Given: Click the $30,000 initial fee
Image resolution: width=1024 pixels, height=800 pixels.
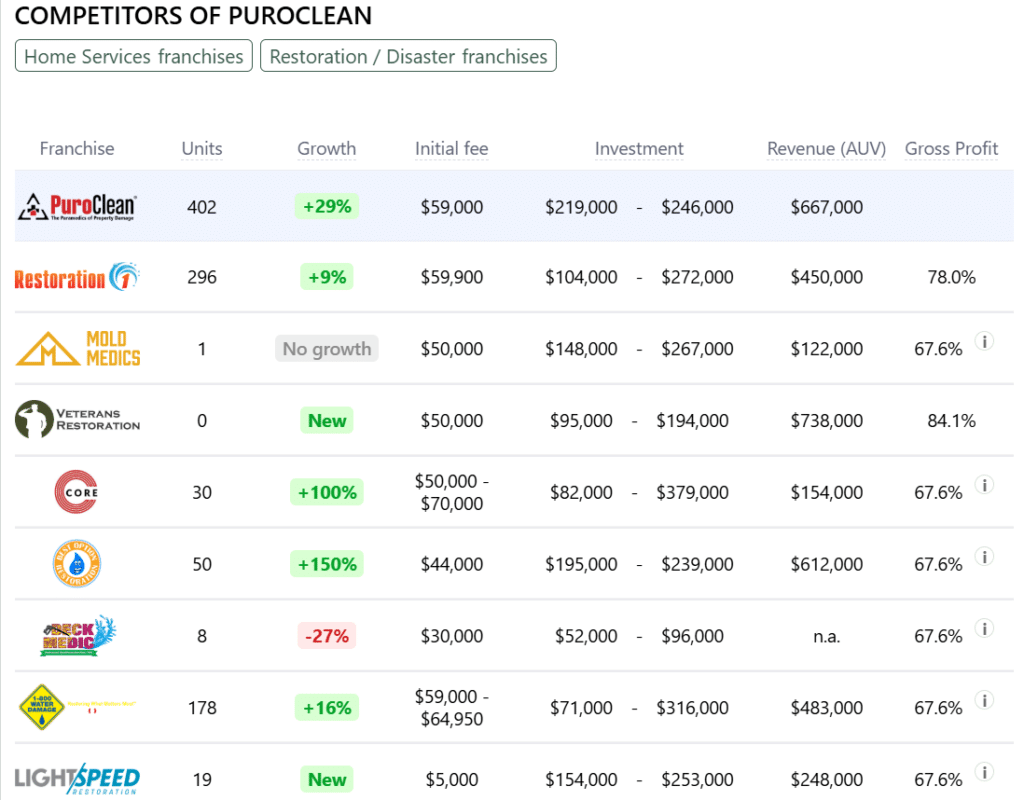Looking at the screenshot, I should point(451,636).
